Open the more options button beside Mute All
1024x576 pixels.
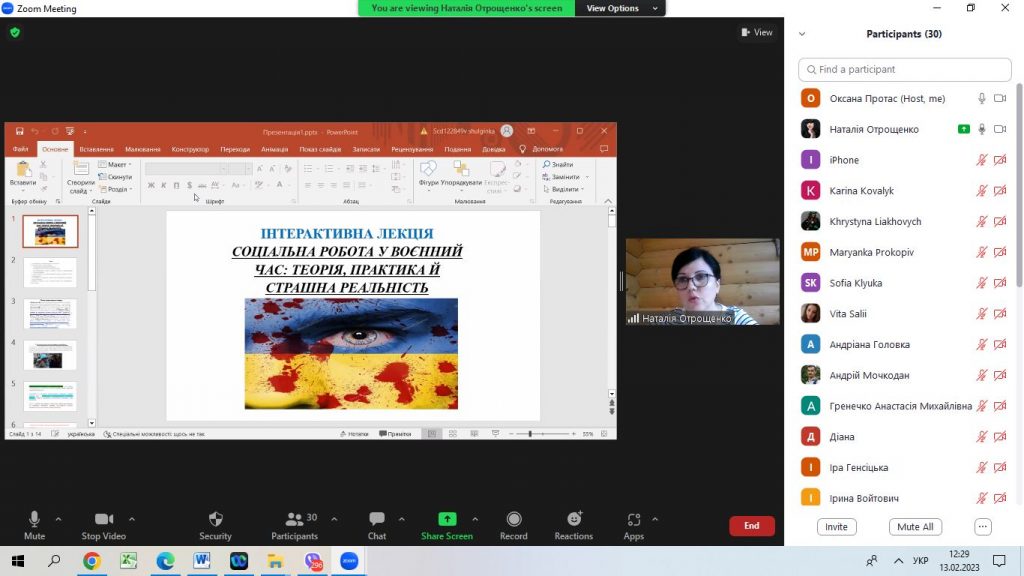983,527
